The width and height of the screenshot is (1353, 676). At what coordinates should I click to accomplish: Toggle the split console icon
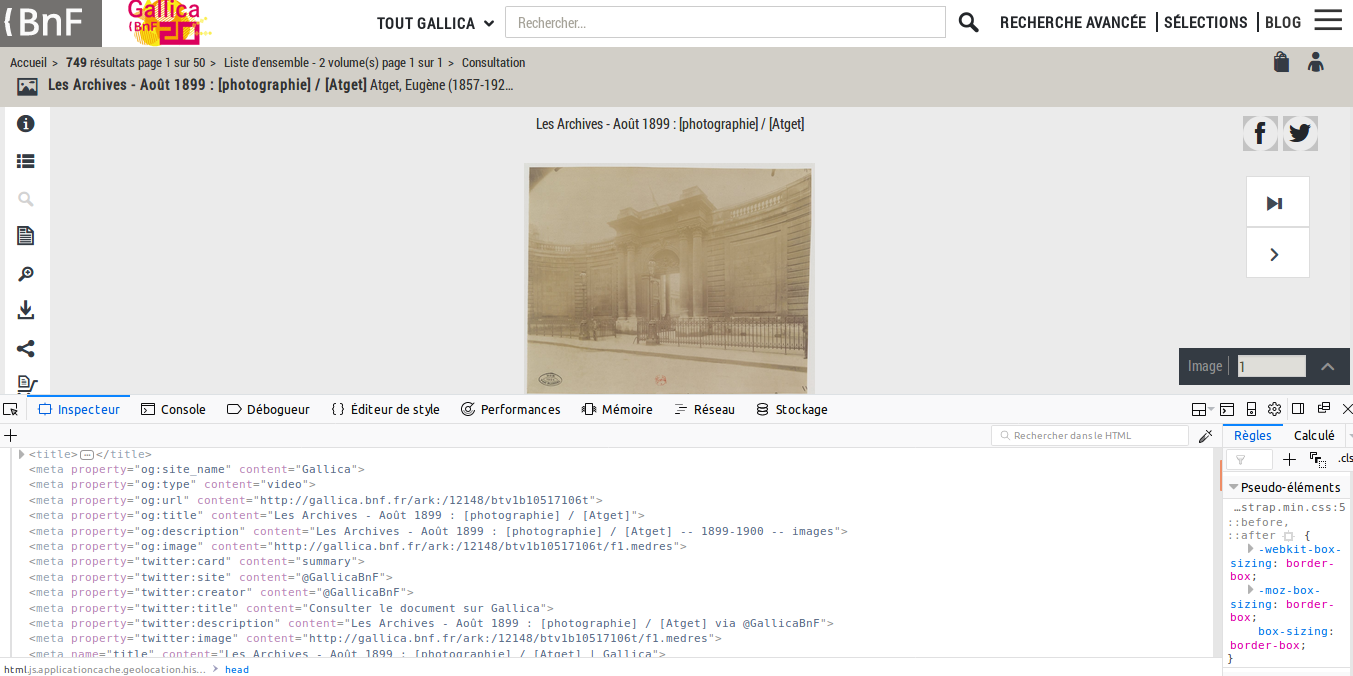(1227, 409)
